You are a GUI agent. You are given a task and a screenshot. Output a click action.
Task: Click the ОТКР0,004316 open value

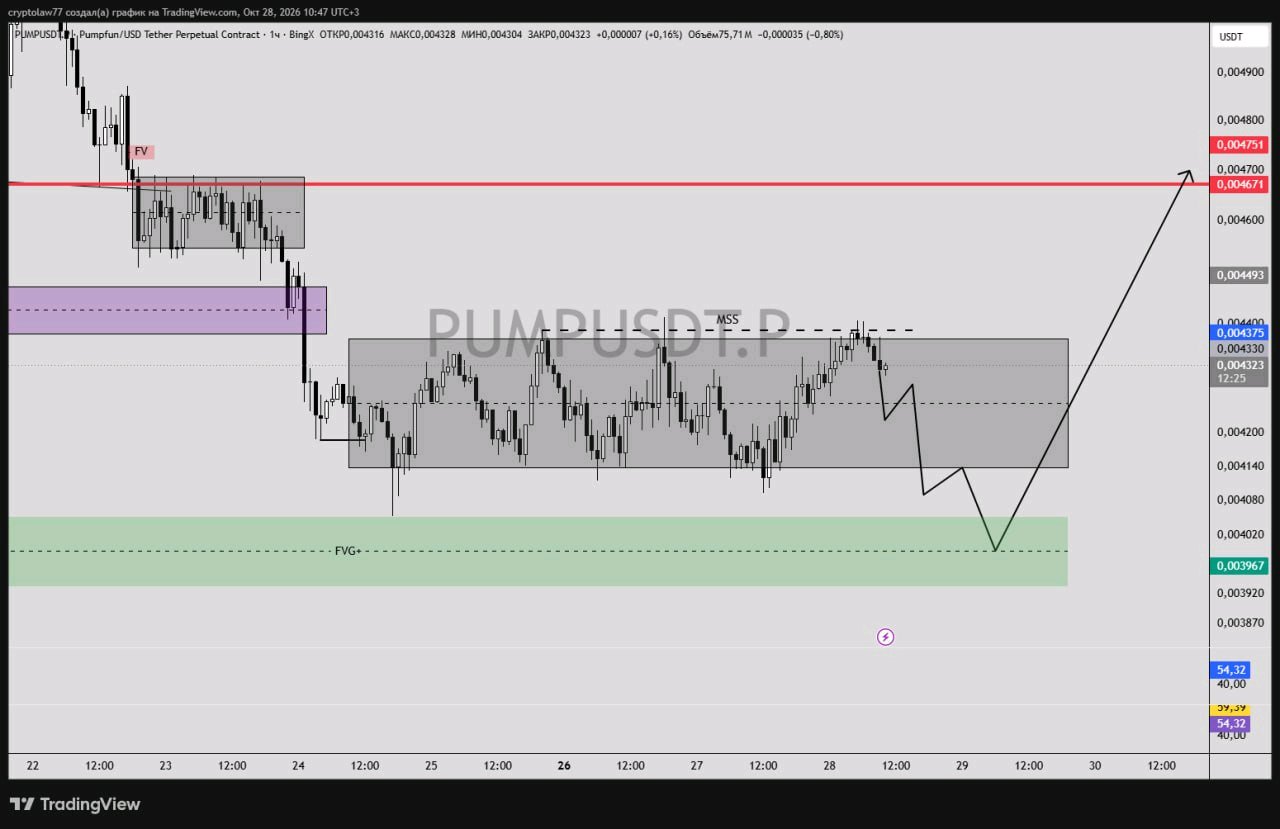(x=351, y=35)
